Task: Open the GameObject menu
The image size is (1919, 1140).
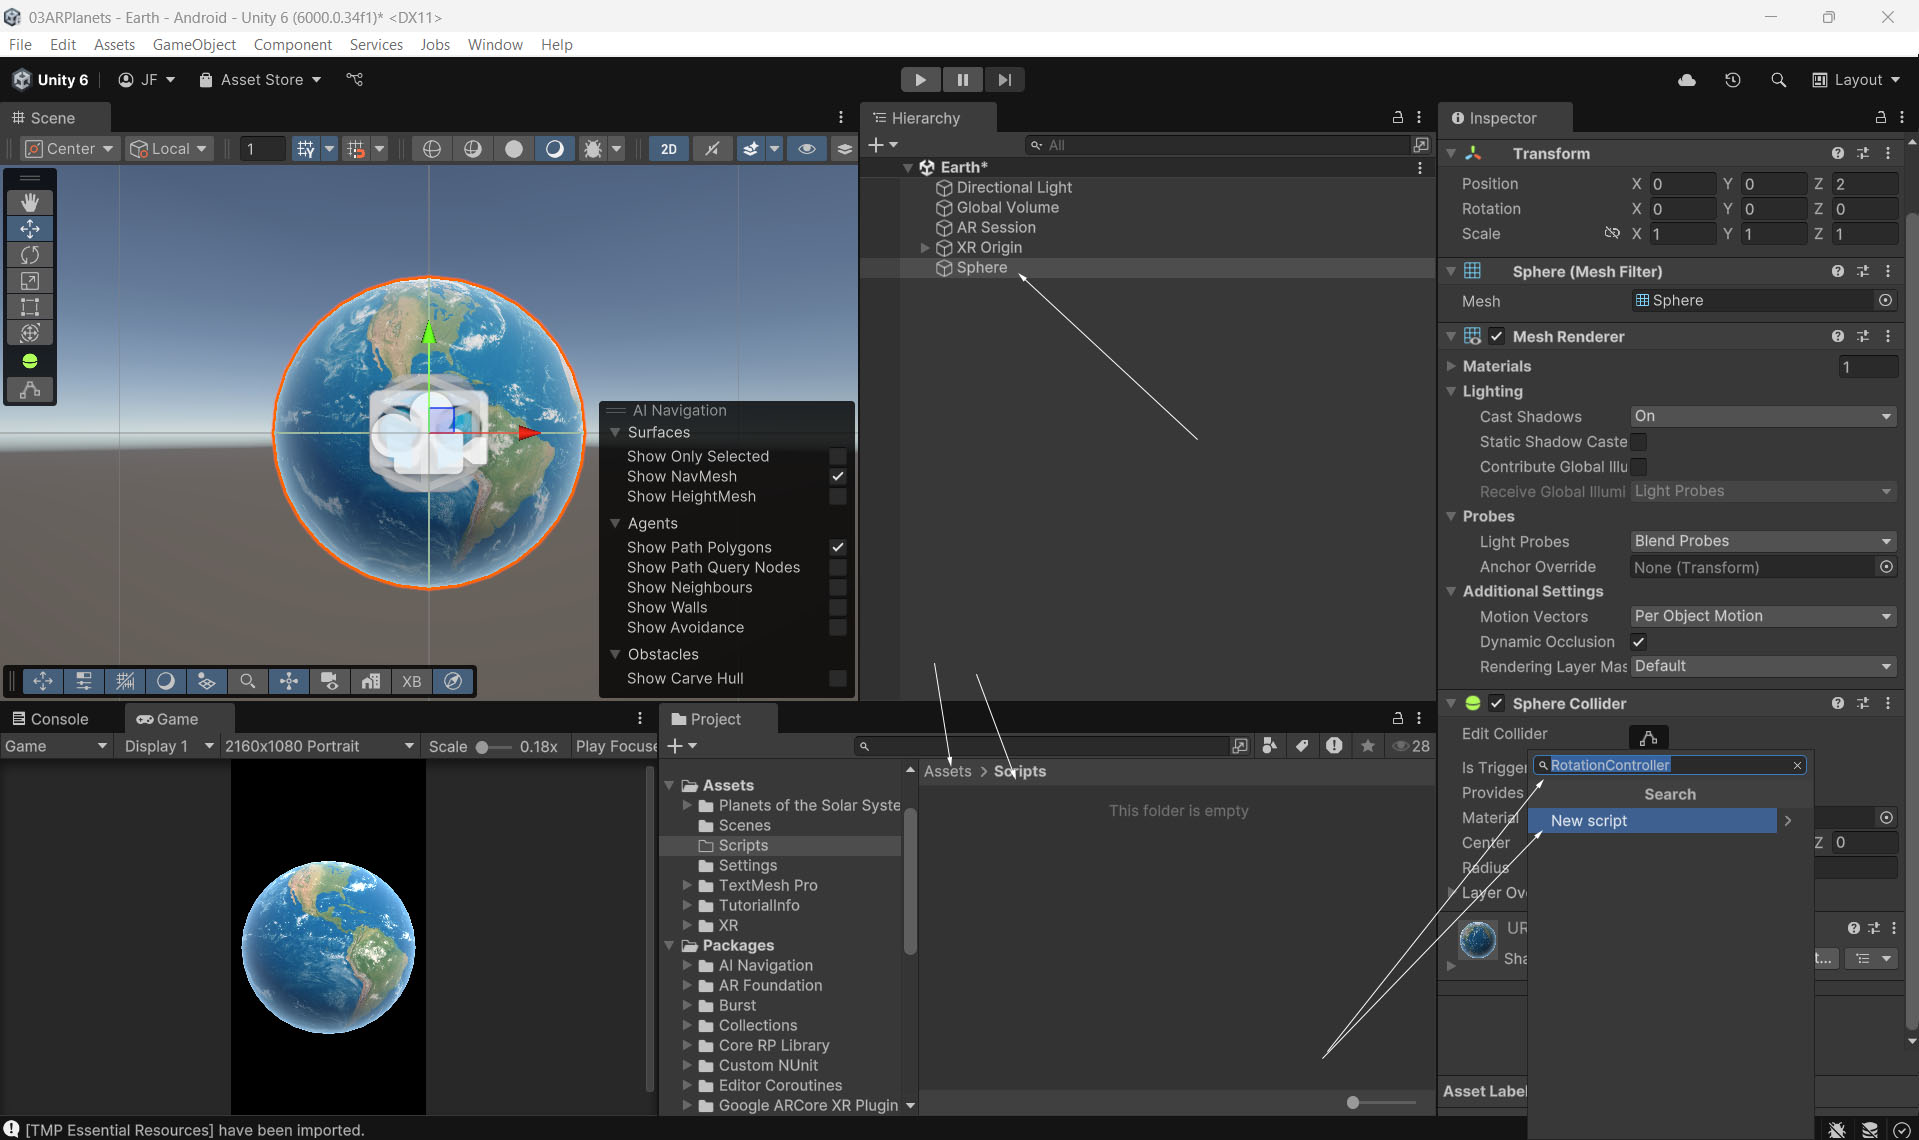Action: [x=194, y=45]
